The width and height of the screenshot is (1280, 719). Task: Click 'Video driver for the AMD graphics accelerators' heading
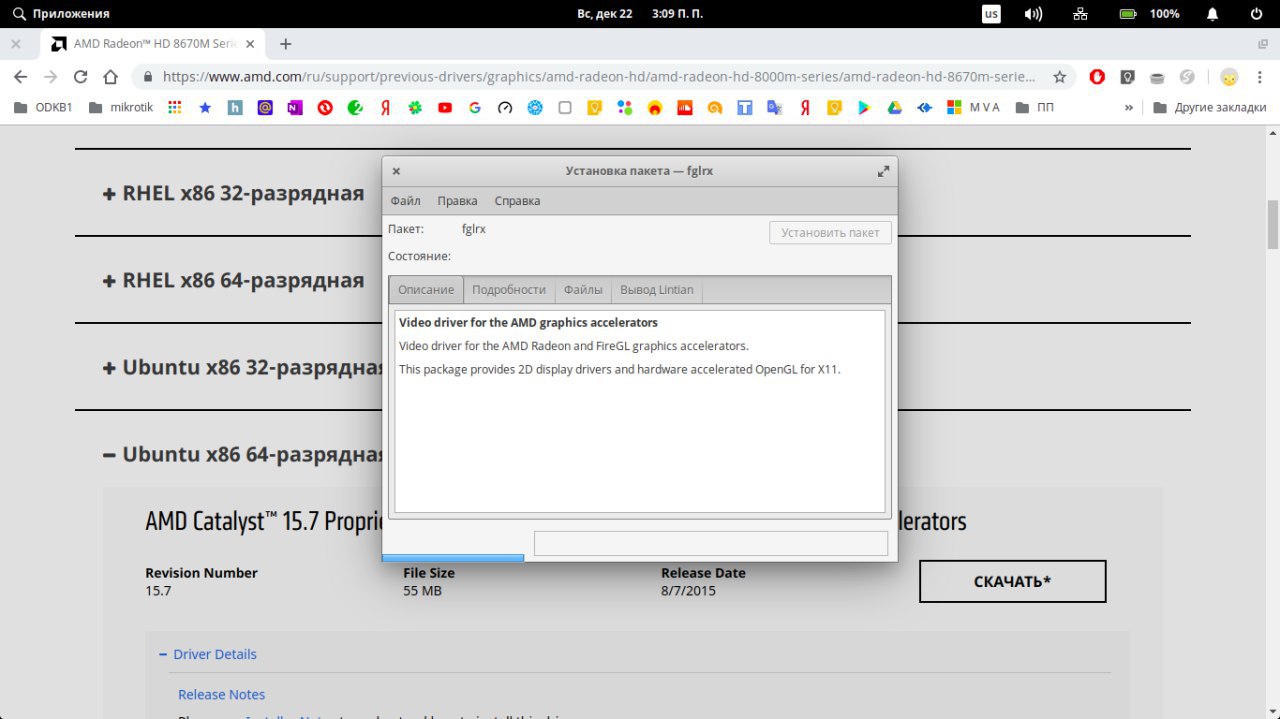coord(528,323)
